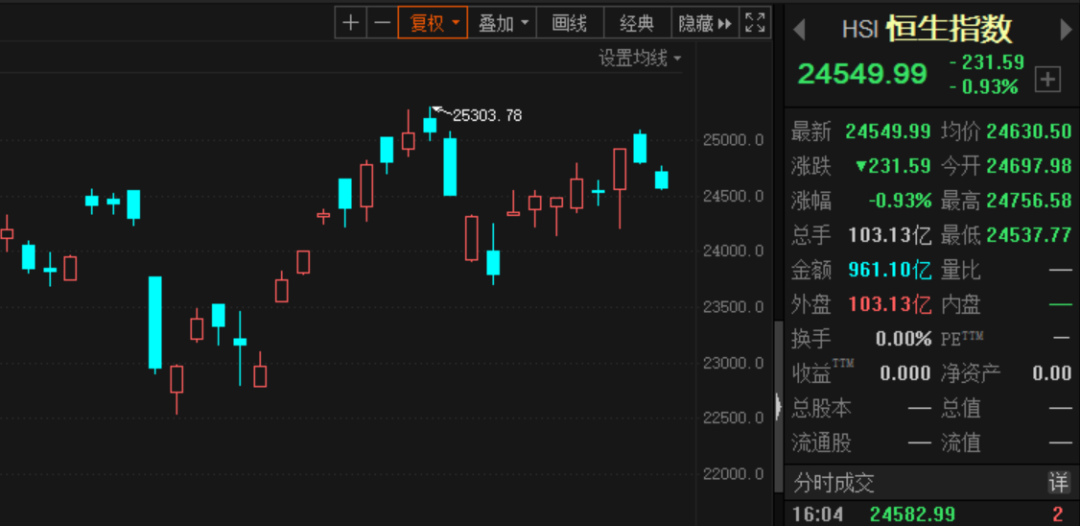Click the HSI ticker code label
Viewport: 1080px width, 526px height.
tap(859, 30)
